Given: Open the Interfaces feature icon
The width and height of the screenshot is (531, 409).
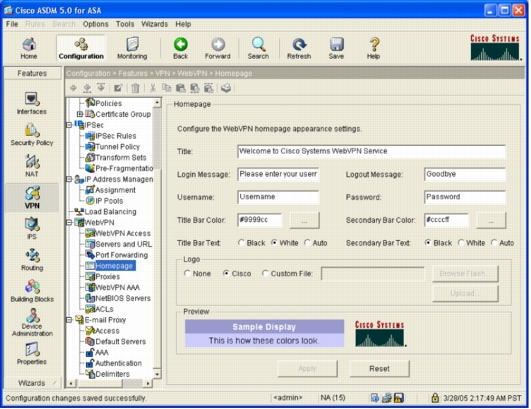Looking at the screenshot, I should [32, 103].
